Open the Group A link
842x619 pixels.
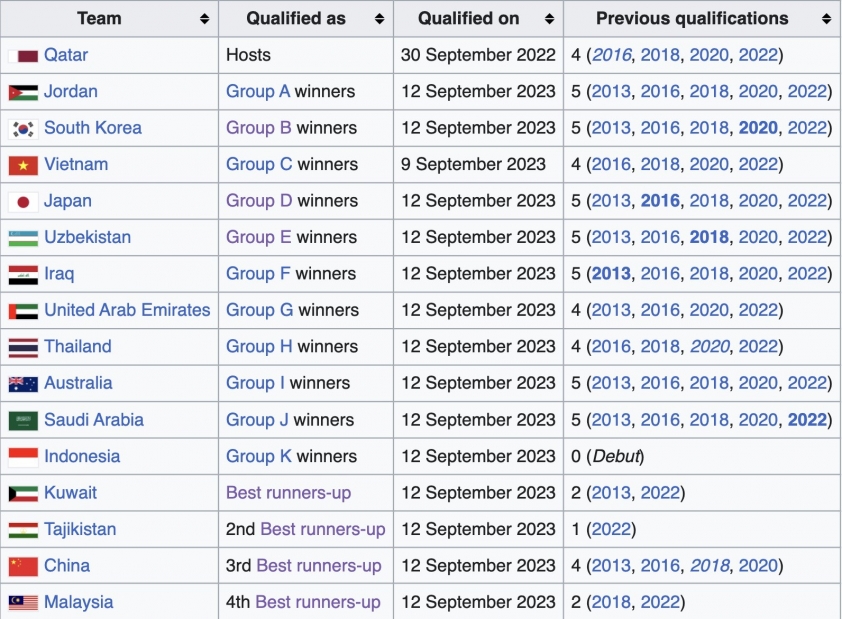pyautogui.click(x=258, y=91)
